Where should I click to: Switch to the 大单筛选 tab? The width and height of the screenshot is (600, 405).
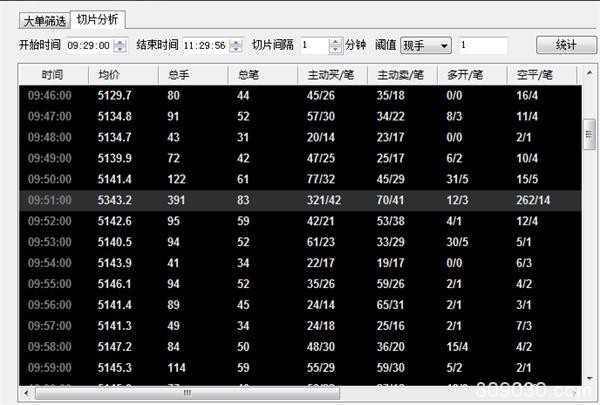(x=42, y=18)
